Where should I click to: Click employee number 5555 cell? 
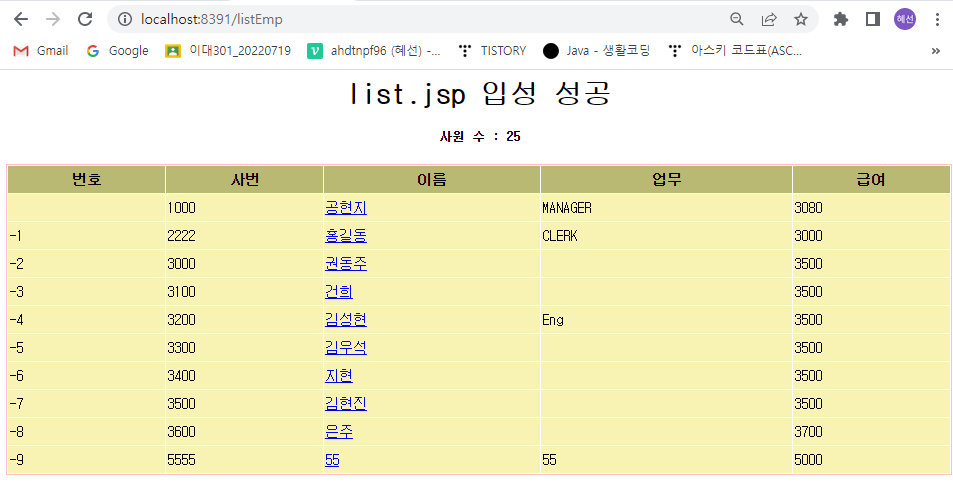[x=244, y=460]
